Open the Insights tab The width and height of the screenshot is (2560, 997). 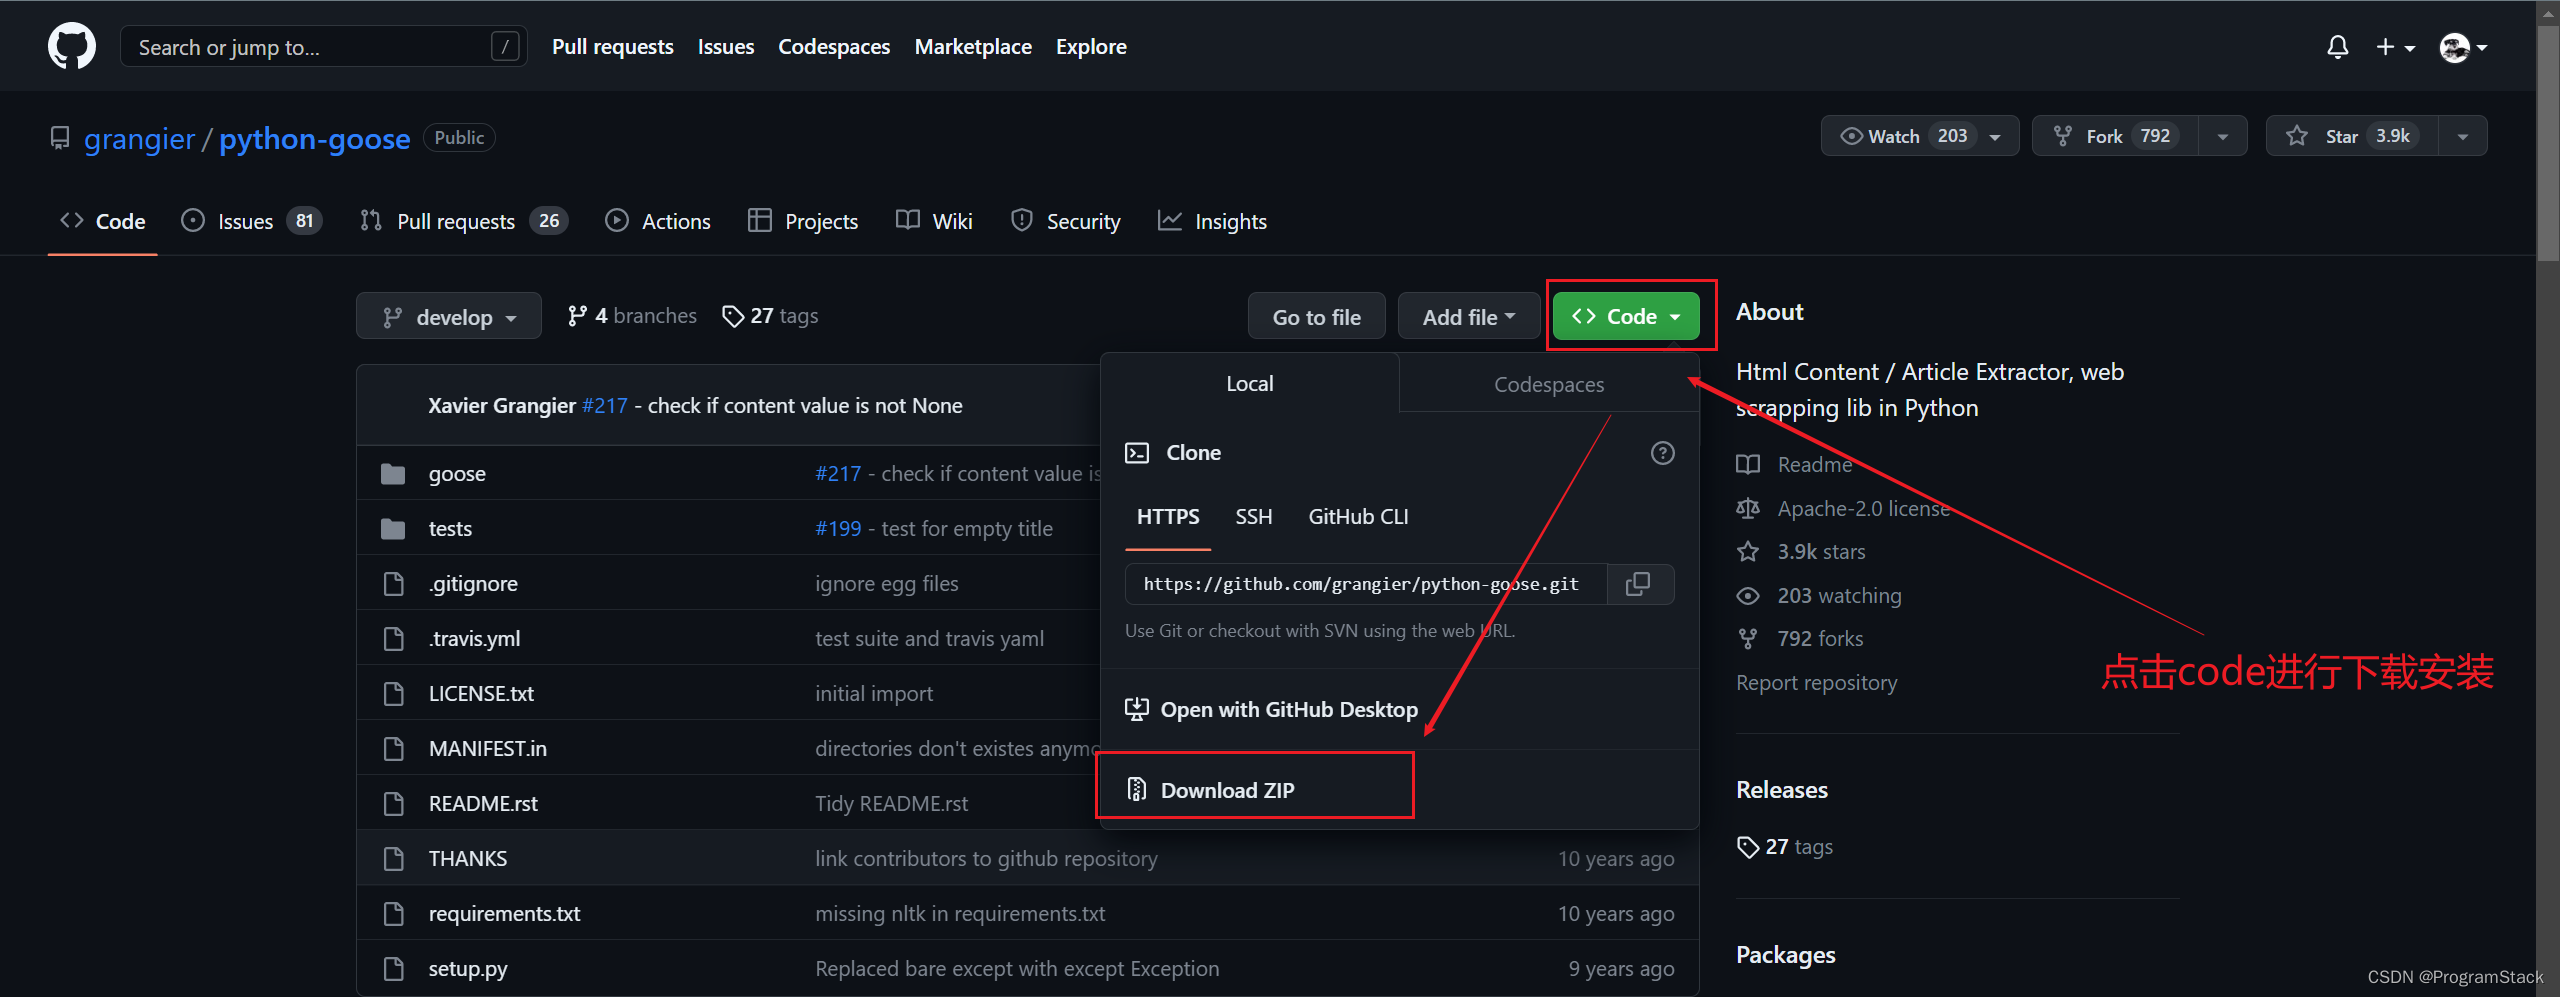tap(1212, 221)
